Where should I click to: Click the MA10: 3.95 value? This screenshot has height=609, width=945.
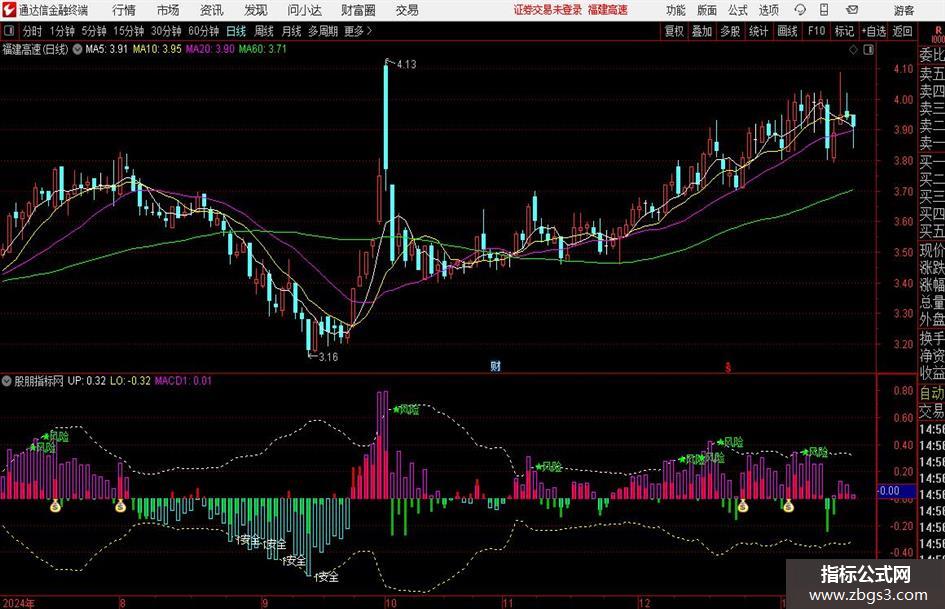(x=157, y=49)
